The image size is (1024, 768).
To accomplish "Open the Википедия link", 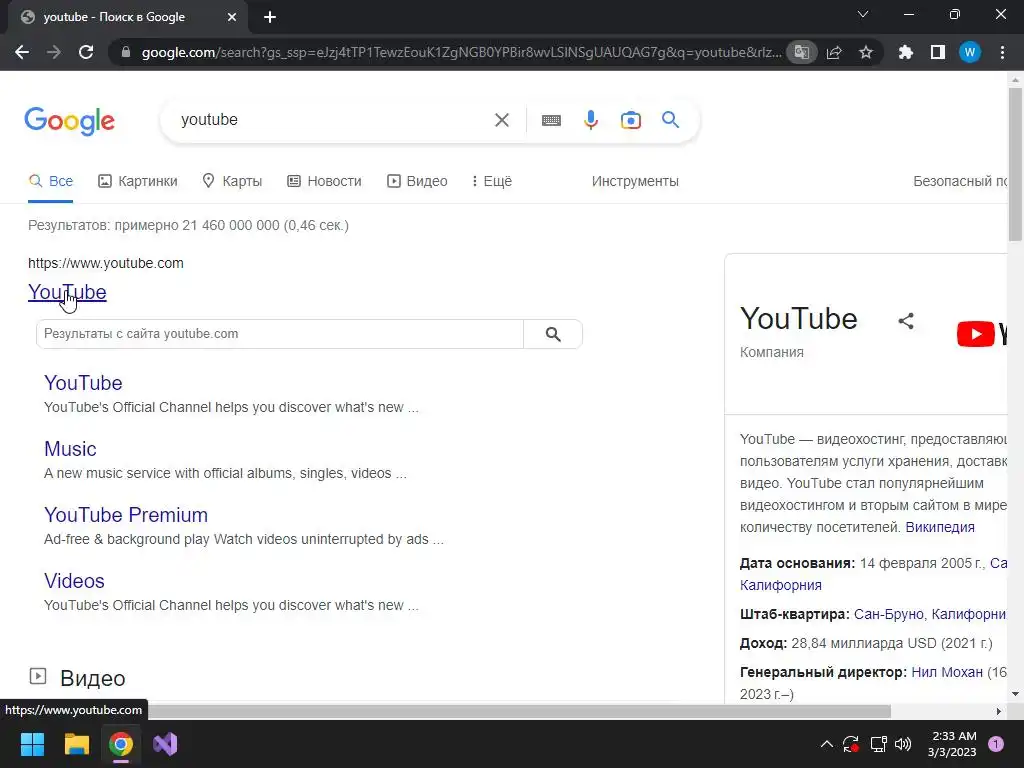I will click(940, 527).
